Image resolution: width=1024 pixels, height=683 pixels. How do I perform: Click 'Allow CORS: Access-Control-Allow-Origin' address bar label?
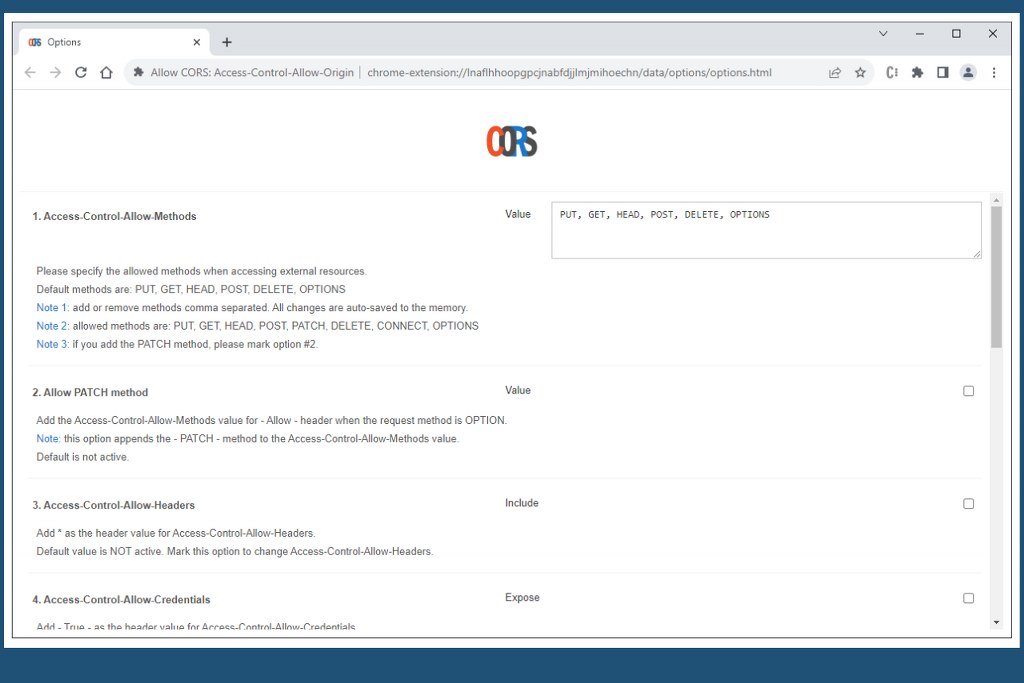click(x=252, y=72)
